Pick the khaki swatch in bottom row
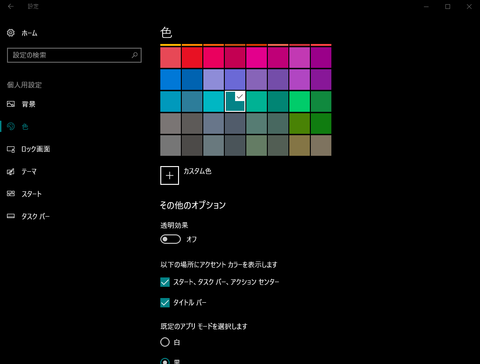Screen dimensions: 480x364 [299, 145]
